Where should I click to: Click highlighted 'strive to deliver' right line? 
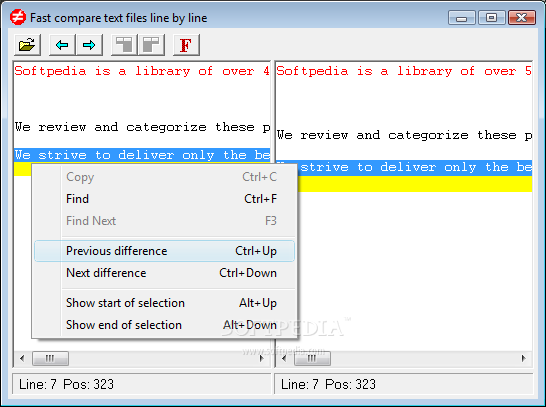[414, 167]
